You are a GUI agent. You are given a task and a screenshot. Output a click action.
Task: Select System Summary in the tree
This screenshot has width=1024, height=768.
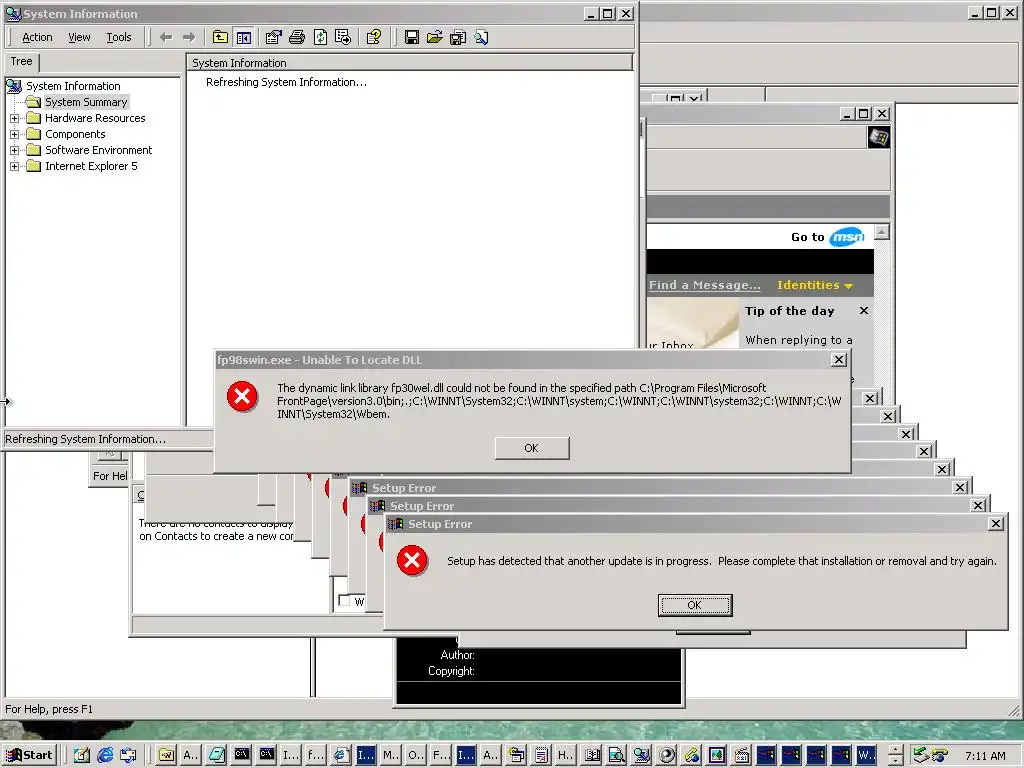coord(86,102)
